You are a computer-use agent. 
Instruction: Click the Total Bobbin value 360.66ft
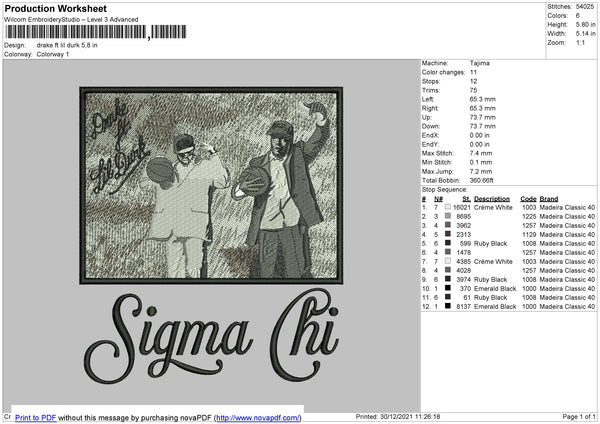(x=482, y=180)
